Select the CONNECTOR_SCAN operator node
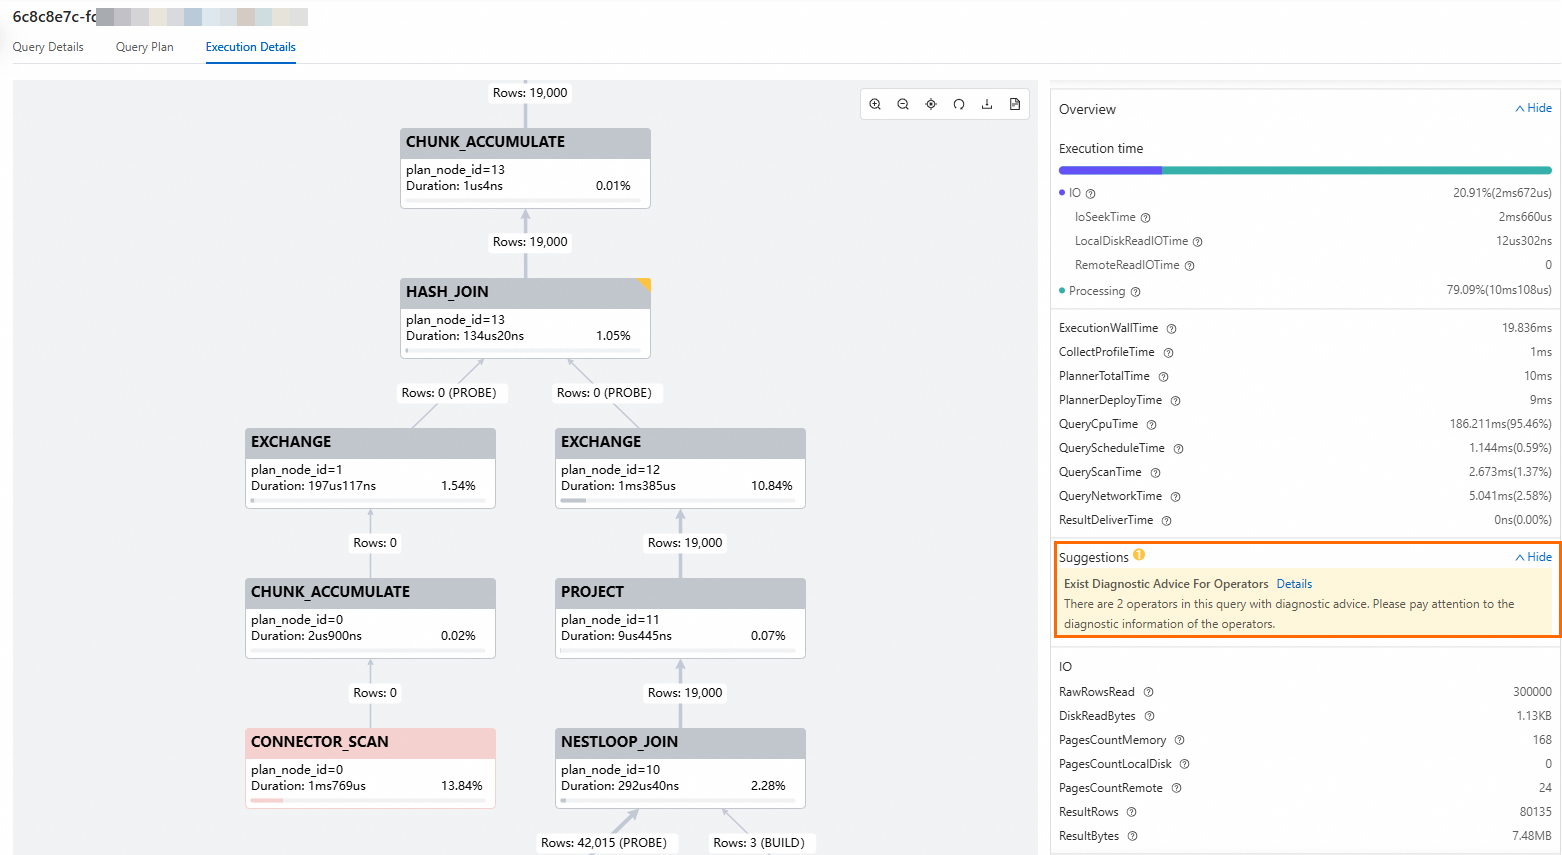The height and width of the screenshot is (855, 1562). point(371,768)
